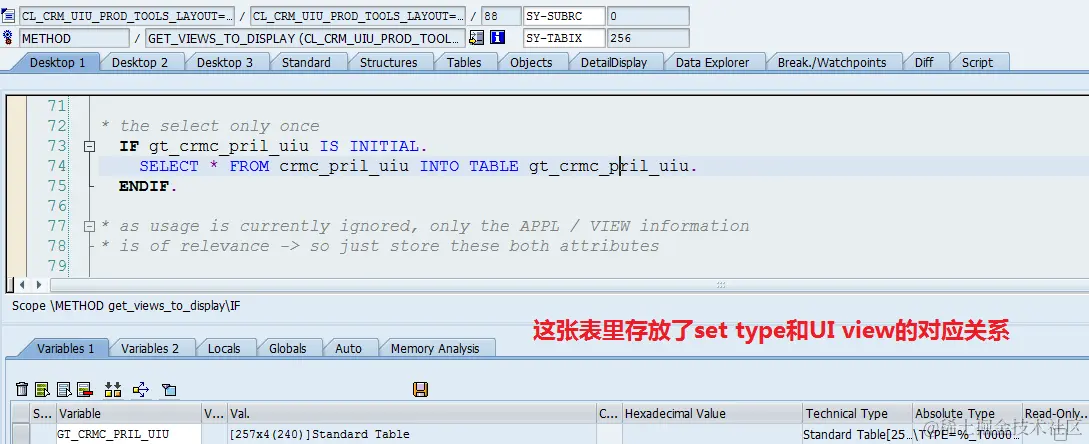Click the line number field showing 88

point(500,15)
